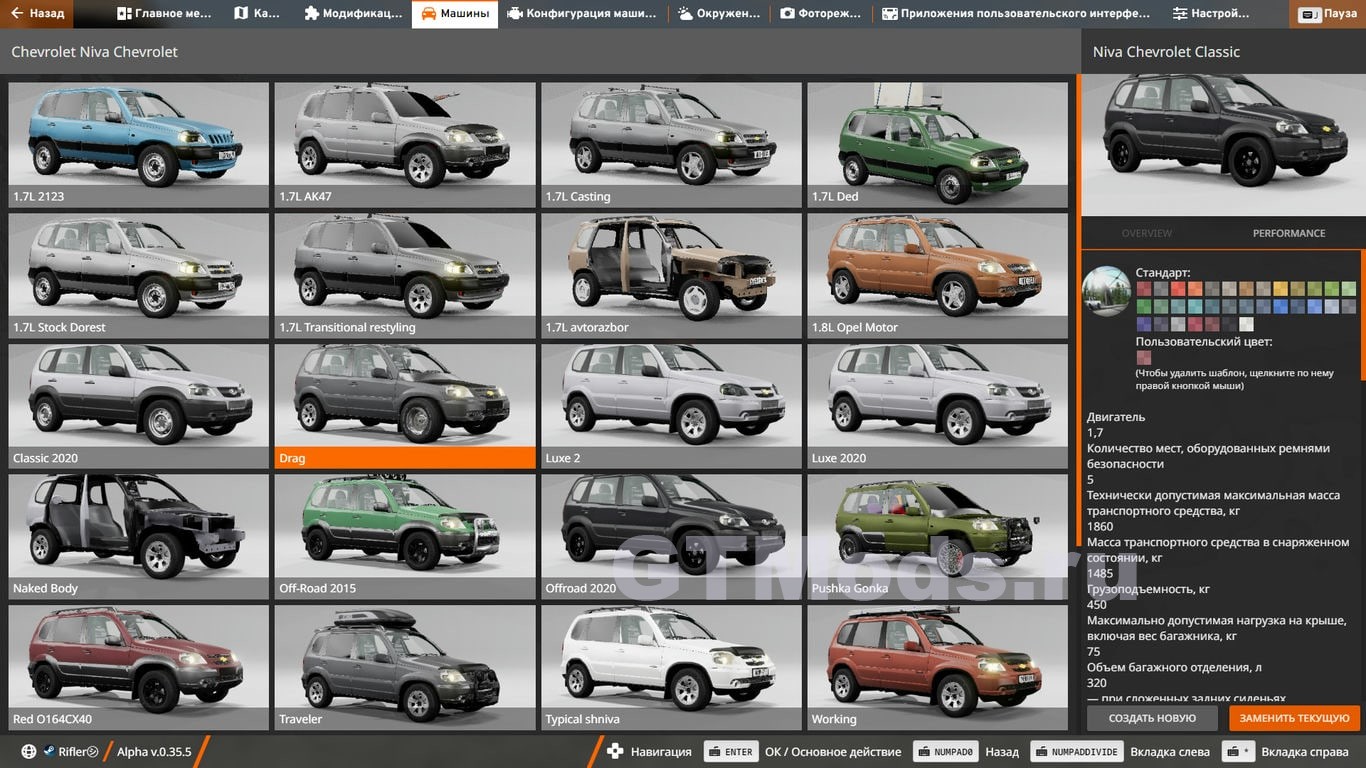The width and height of the screenshot is (1366, 768).
Task: Click the Заменить текущую button
Action: (1294, 718)
